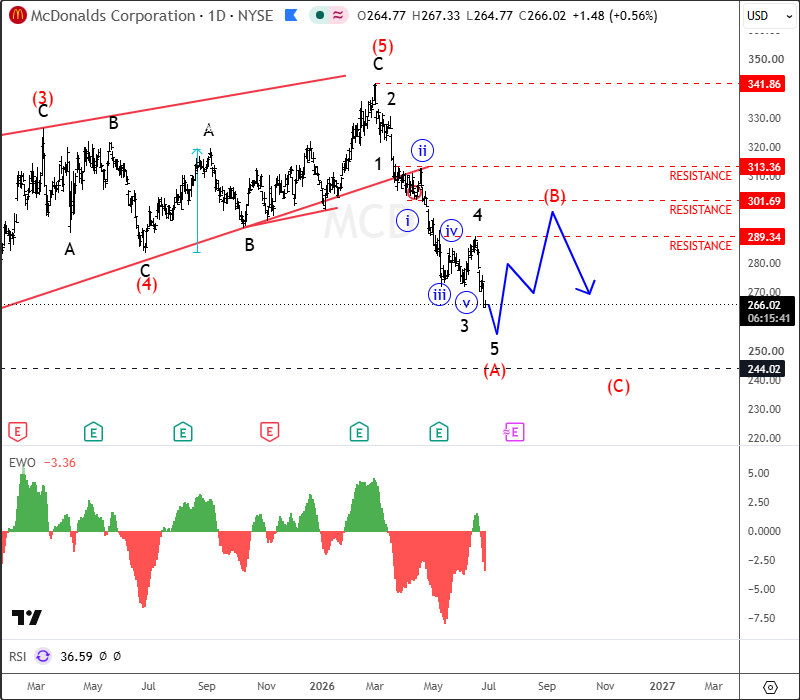800x700 pixels.
Task: Click the green earnings marker near August
Action: (183, 432)
